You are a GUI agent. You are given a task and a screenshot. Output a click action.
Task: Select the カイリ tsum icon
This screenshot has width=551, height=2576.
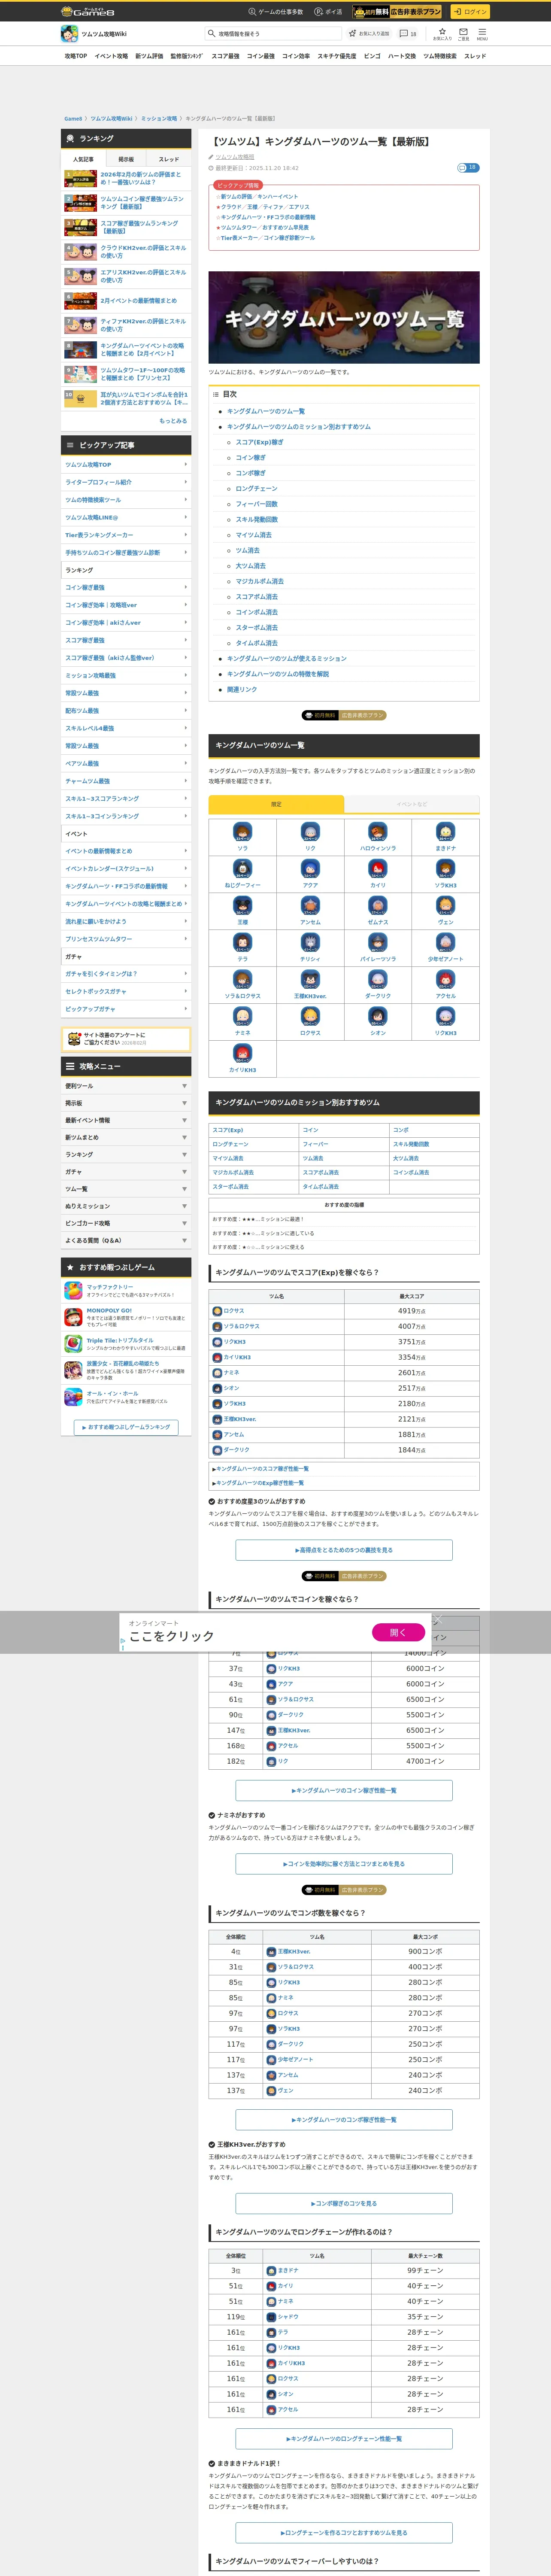(x=378, y=868)
